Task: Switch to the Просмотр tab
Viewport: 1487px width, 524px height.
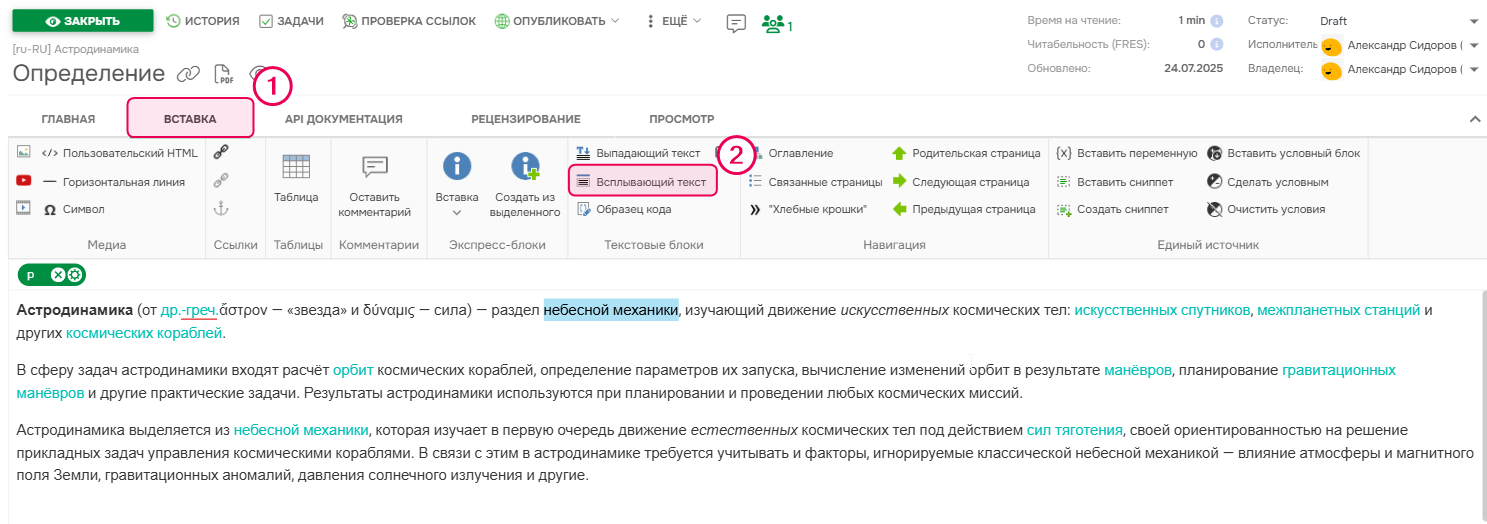Action: [x=682, y=119]
